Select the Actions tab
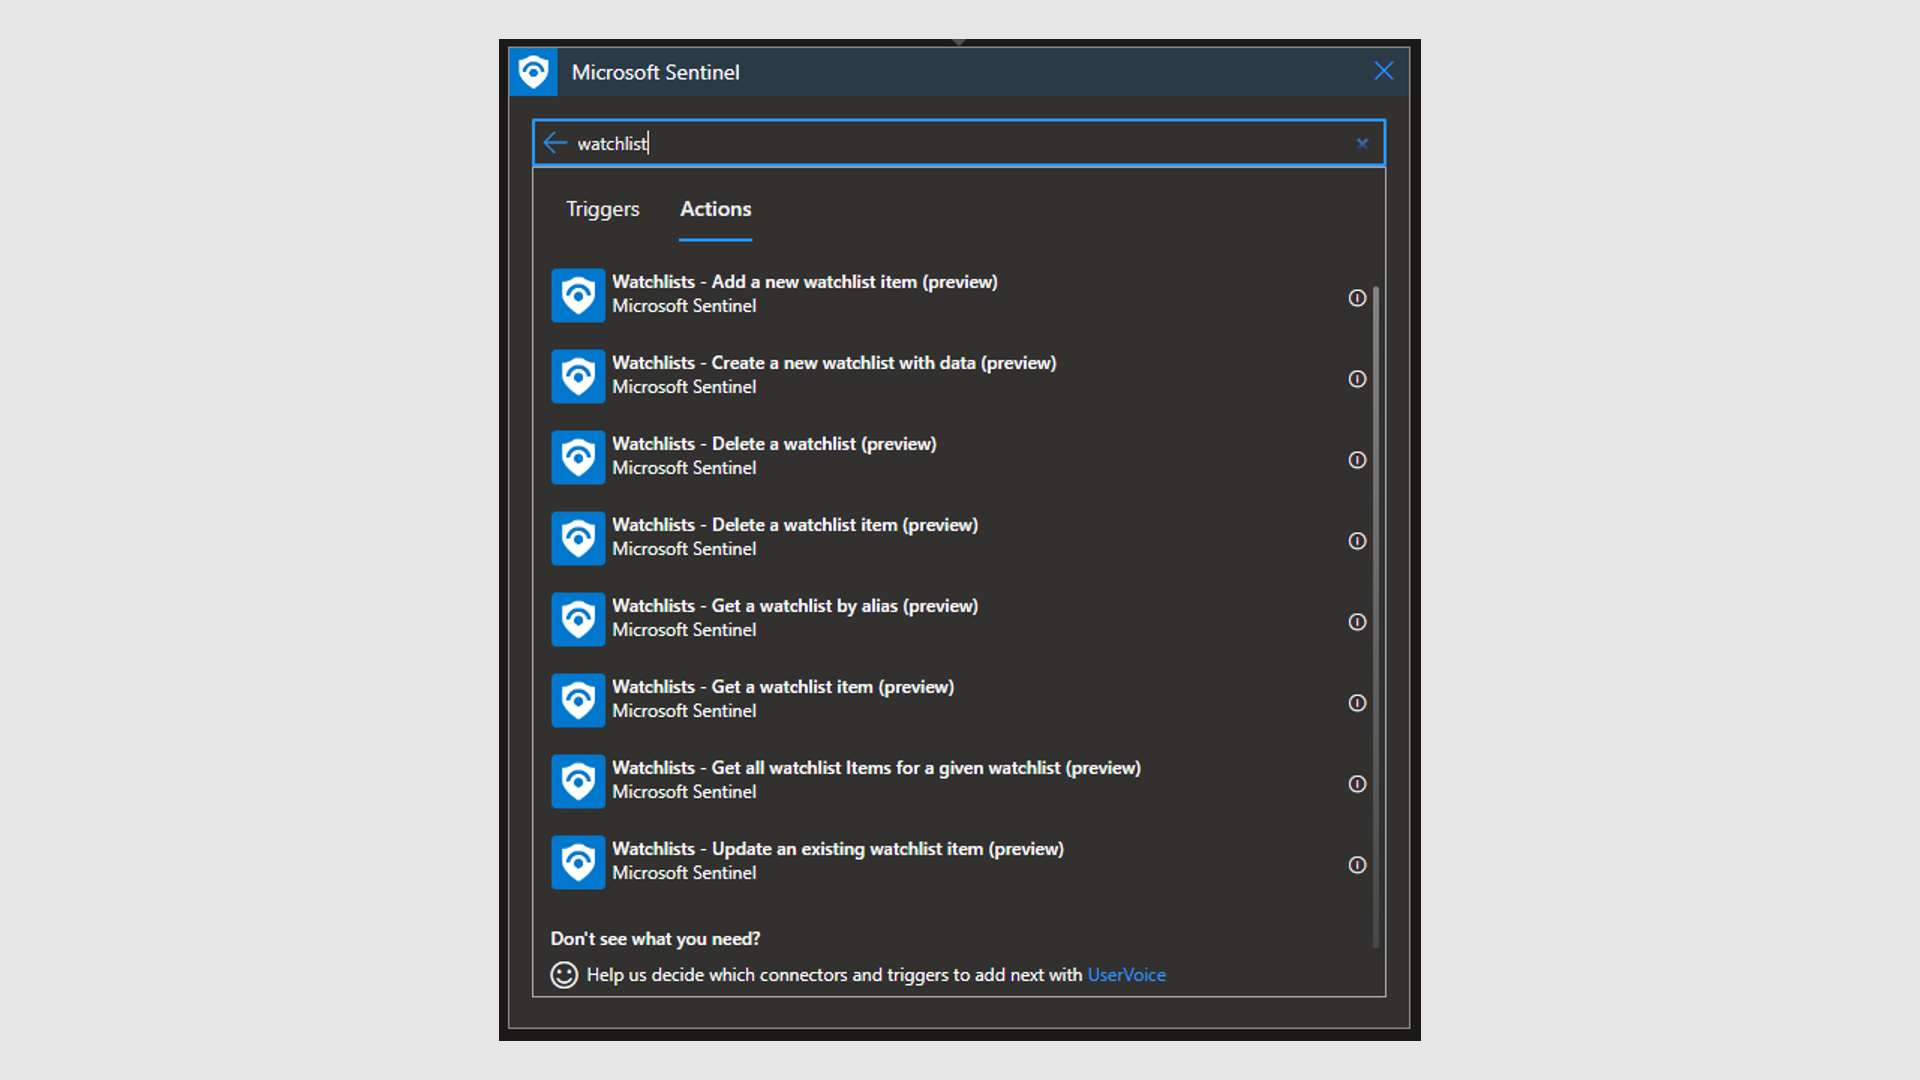Screen dimensions: 1920x1080 pyautogui.click(x=715, y=209)
